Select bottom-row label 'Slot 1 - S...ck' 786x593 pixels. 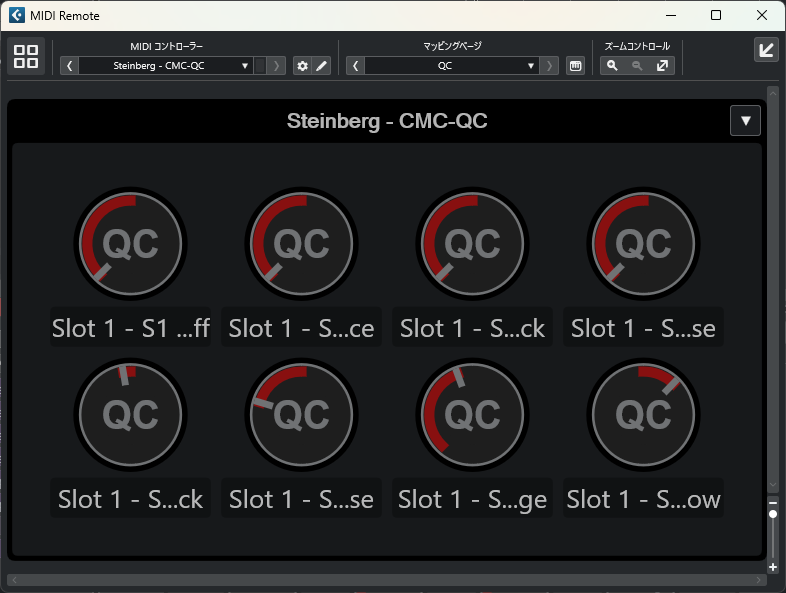[130, 499]
